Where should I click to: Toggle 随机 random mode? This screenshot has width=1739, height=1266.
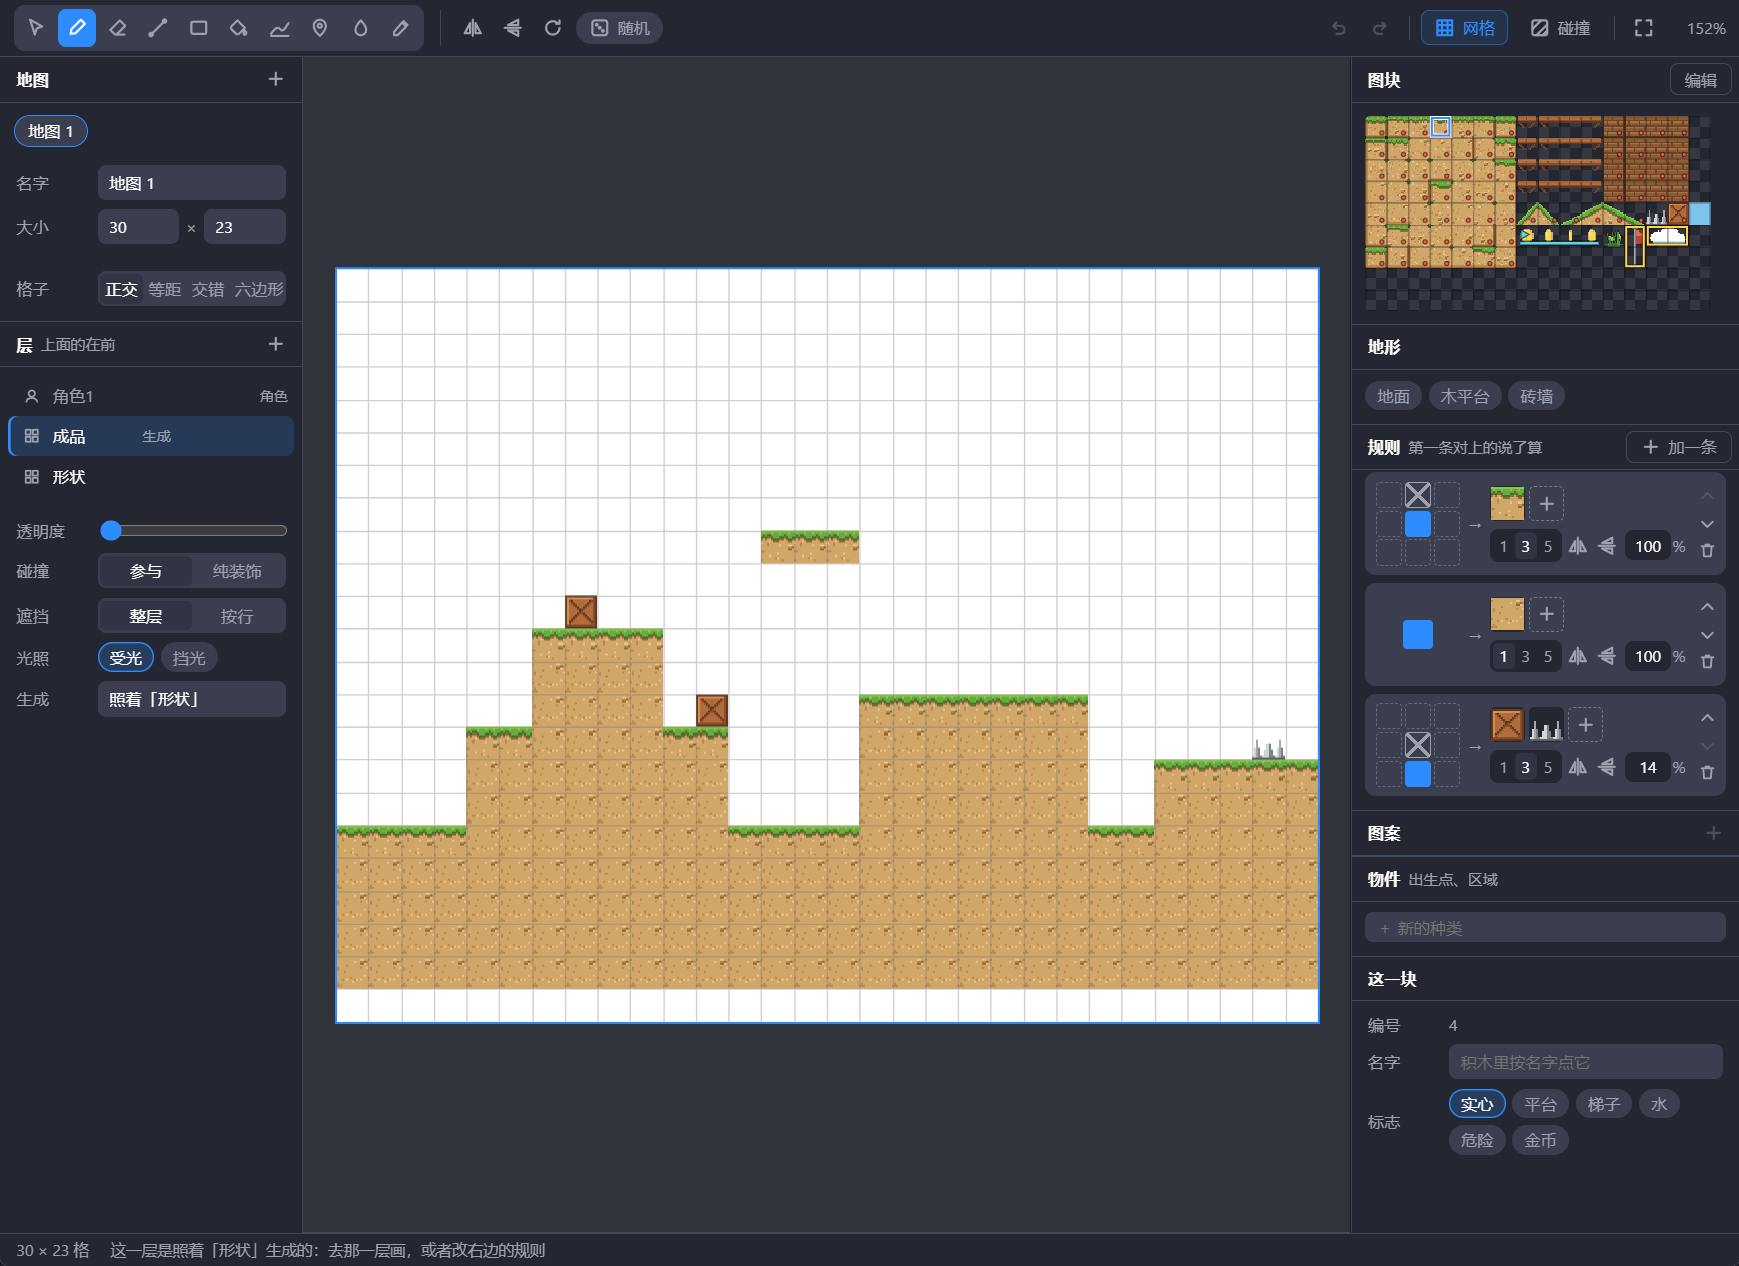coord(620,28)
